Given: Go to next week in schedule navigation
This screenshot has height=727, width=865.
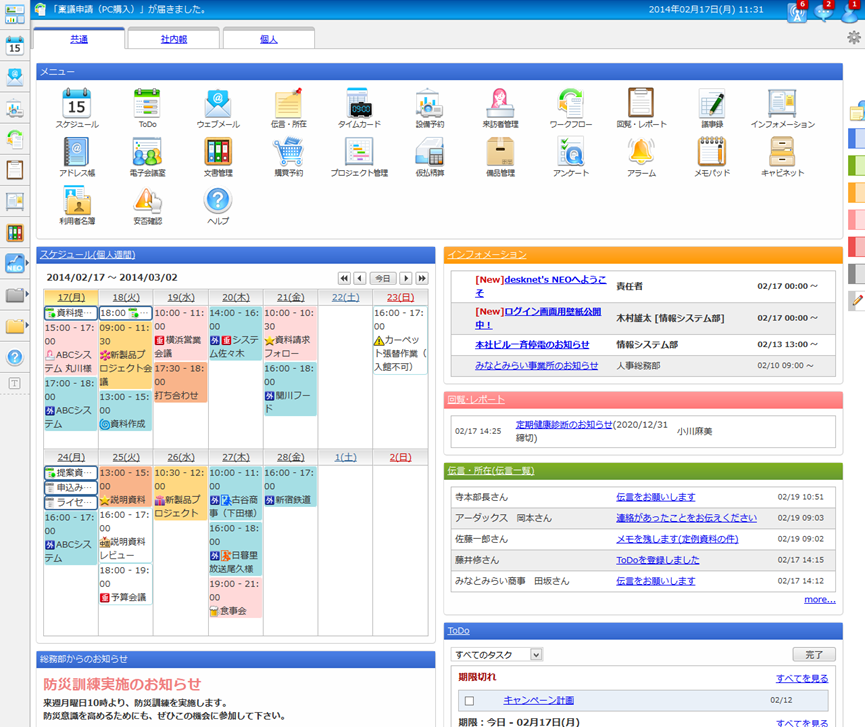Looking at the screenshot, I should pyautogui.click(x=406, y=278).
